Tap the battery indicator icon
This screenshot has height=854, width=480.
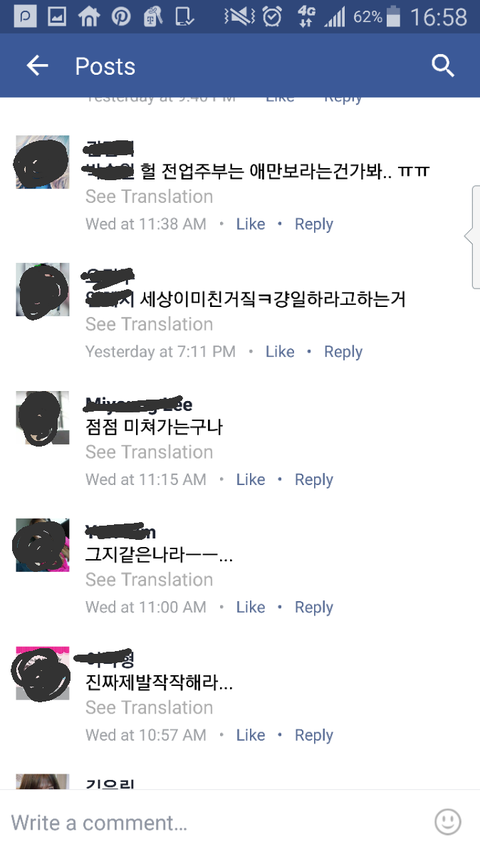393,17
